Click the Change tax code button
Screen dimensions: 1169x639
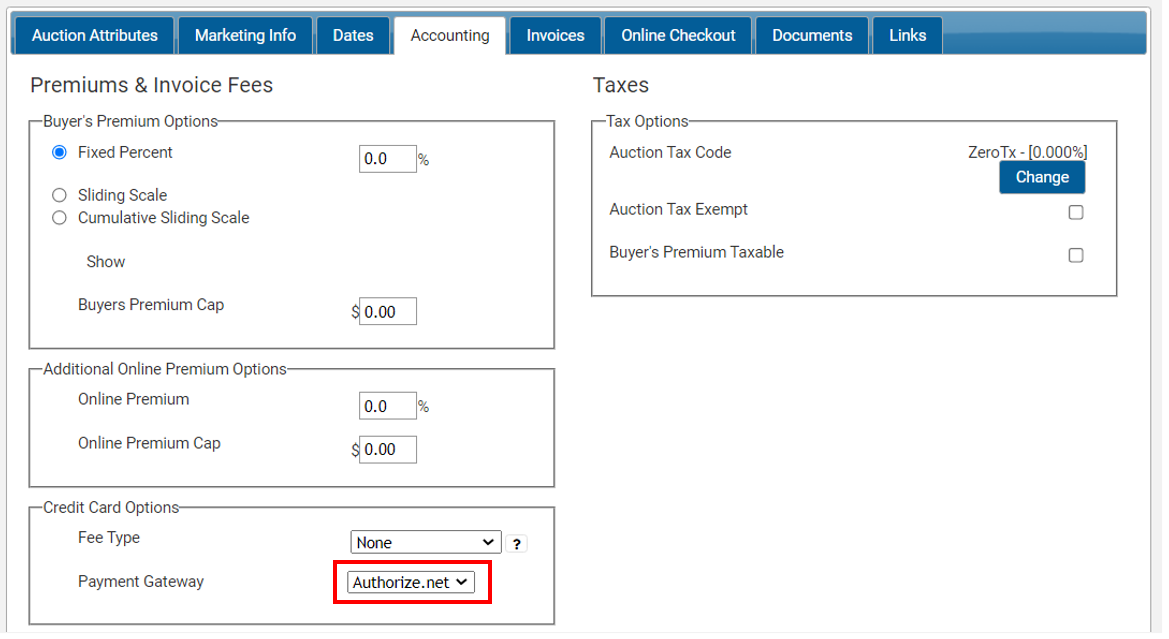pos(1042,178)
